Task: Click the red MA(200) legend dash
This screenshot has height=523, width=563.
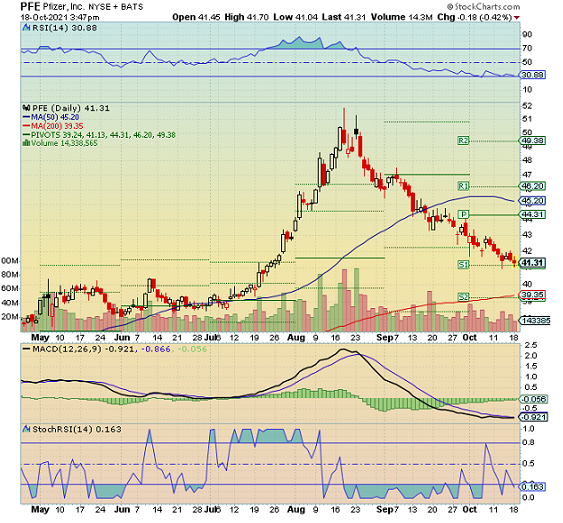Action: tap(26, 126)
